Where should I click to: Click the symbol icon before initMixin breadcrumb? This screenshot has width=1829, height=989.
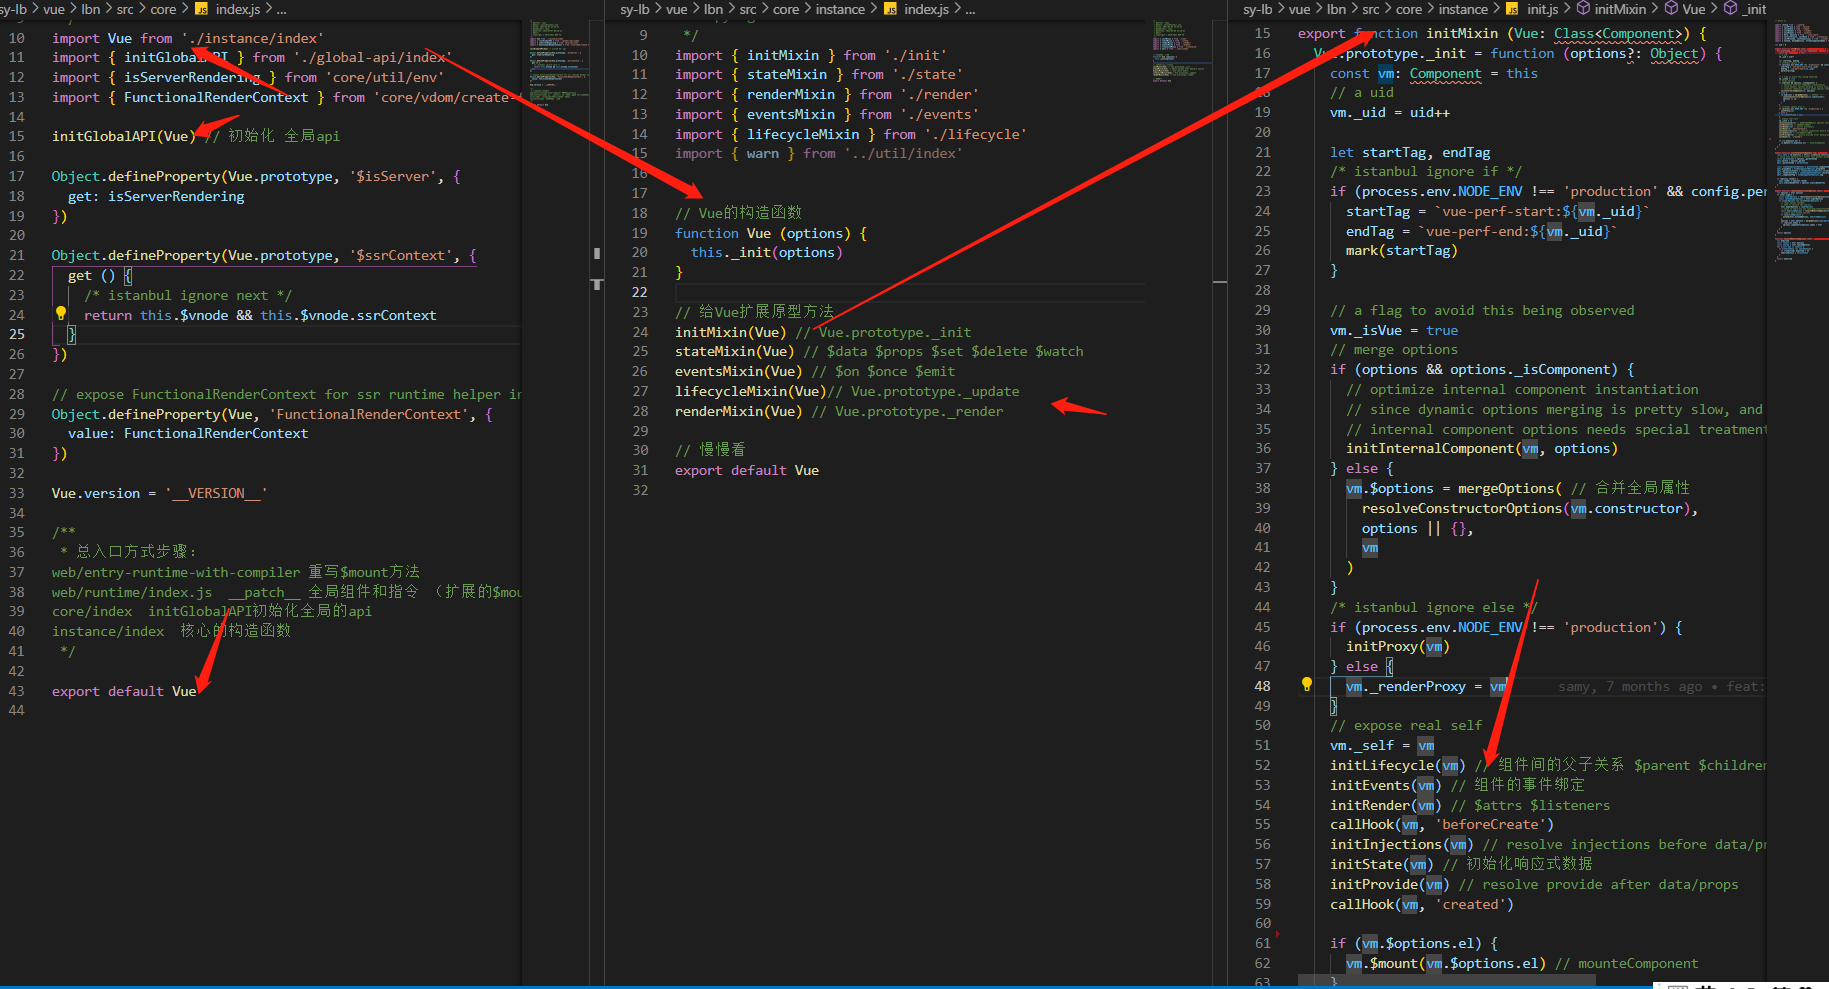[x=1583, y=9]
